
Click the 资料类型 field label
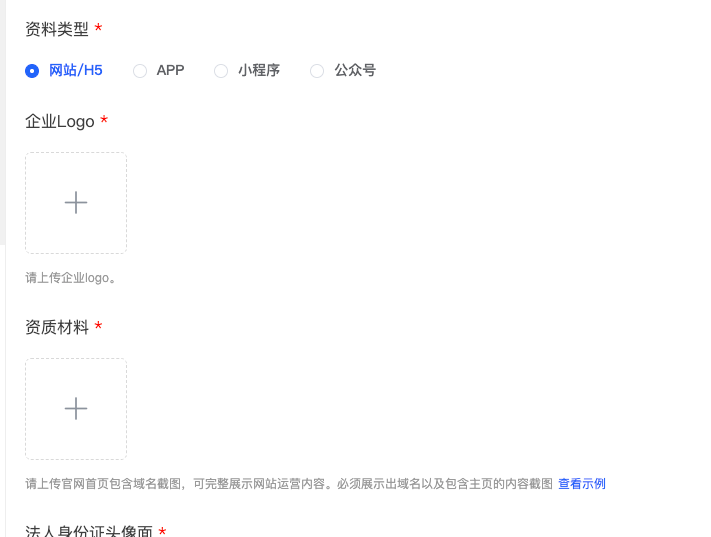coord(57,29)
